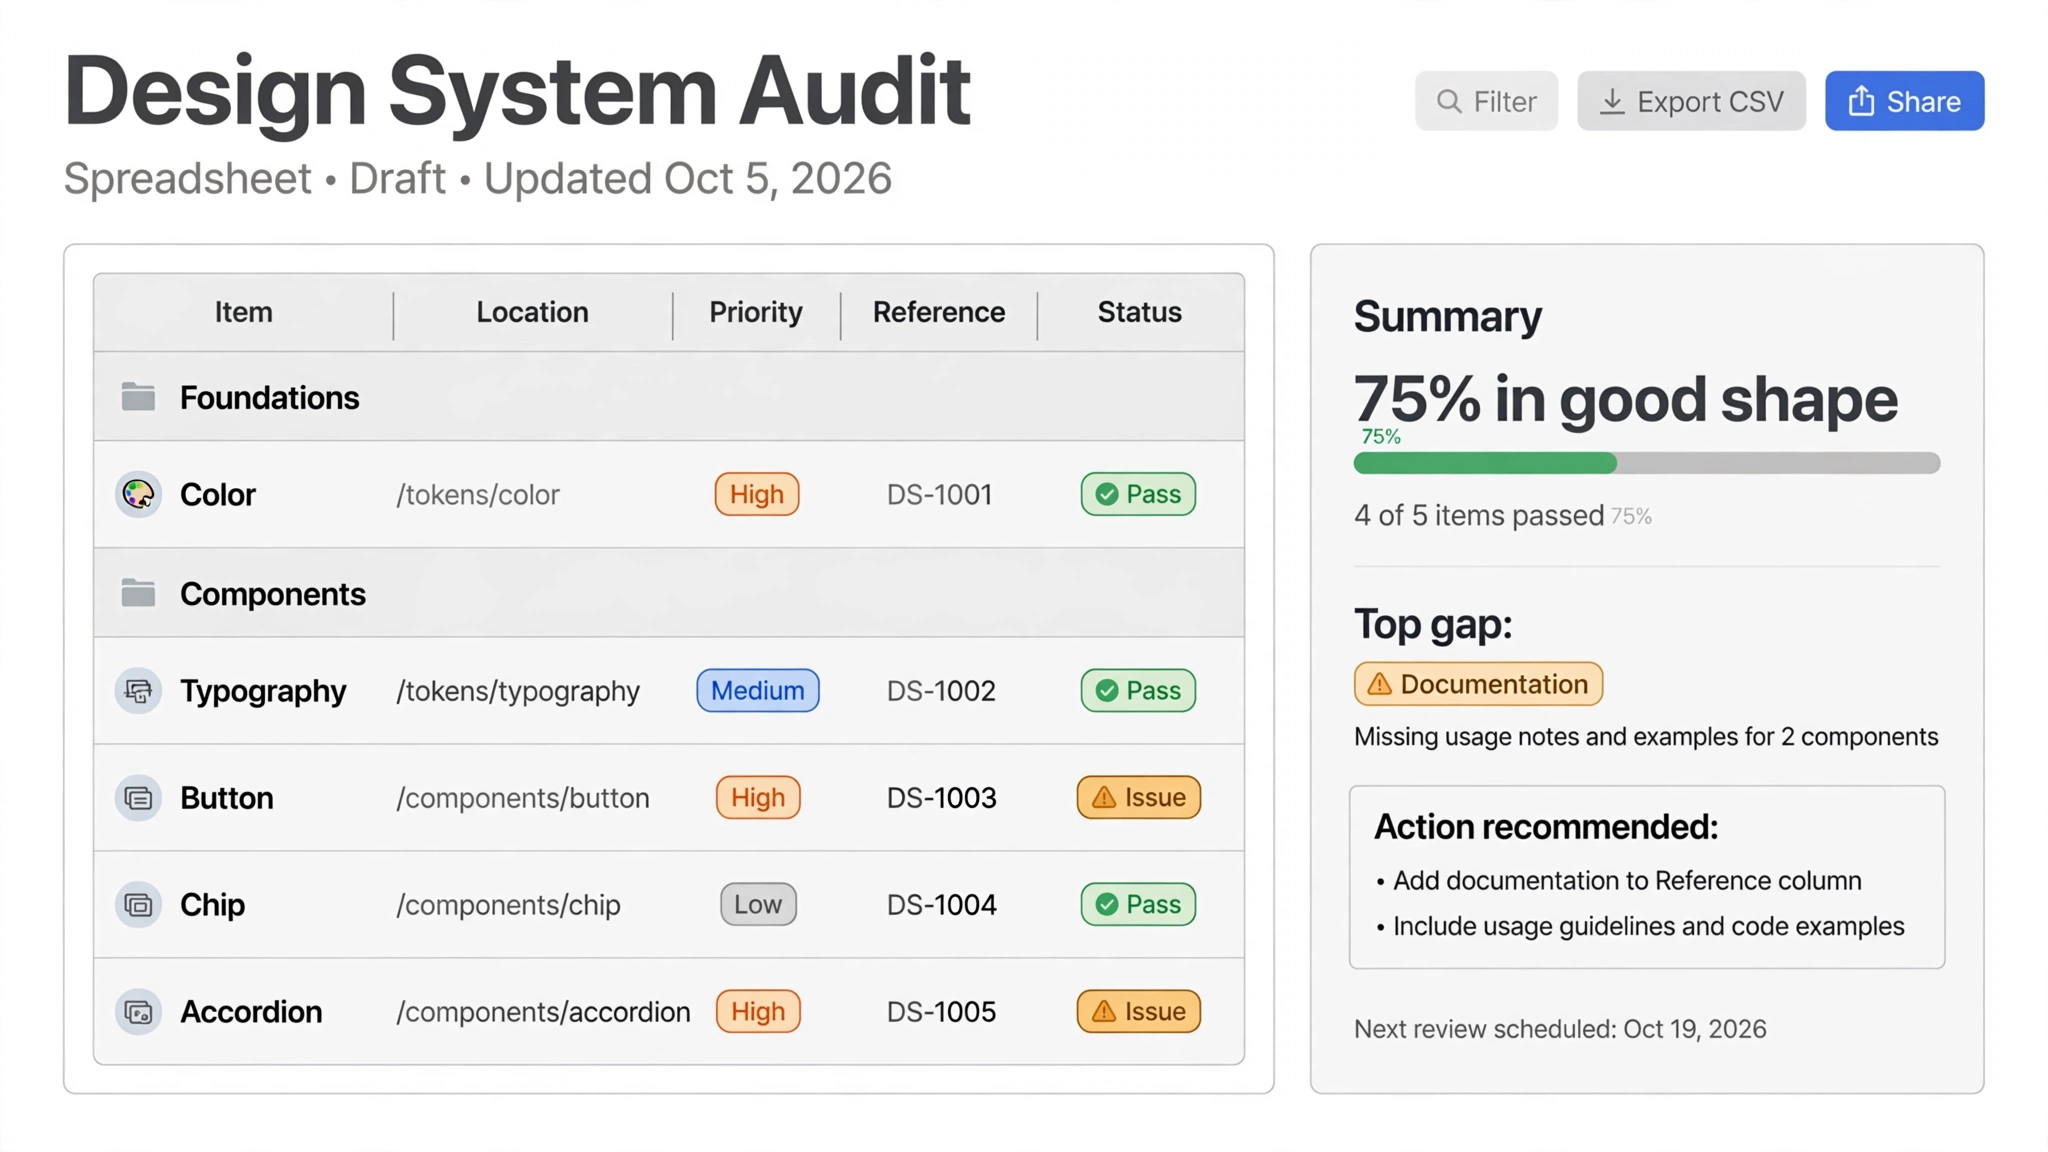
Task: Collapse the Foundations group row
Action: [669, 397]
